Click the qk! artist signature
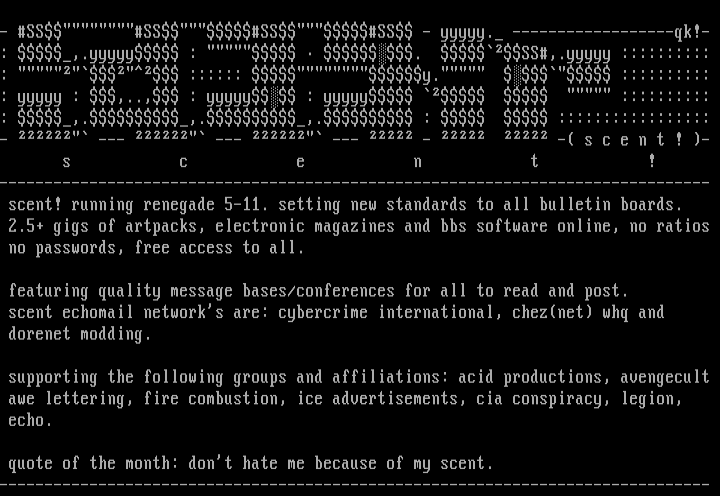 691,32
